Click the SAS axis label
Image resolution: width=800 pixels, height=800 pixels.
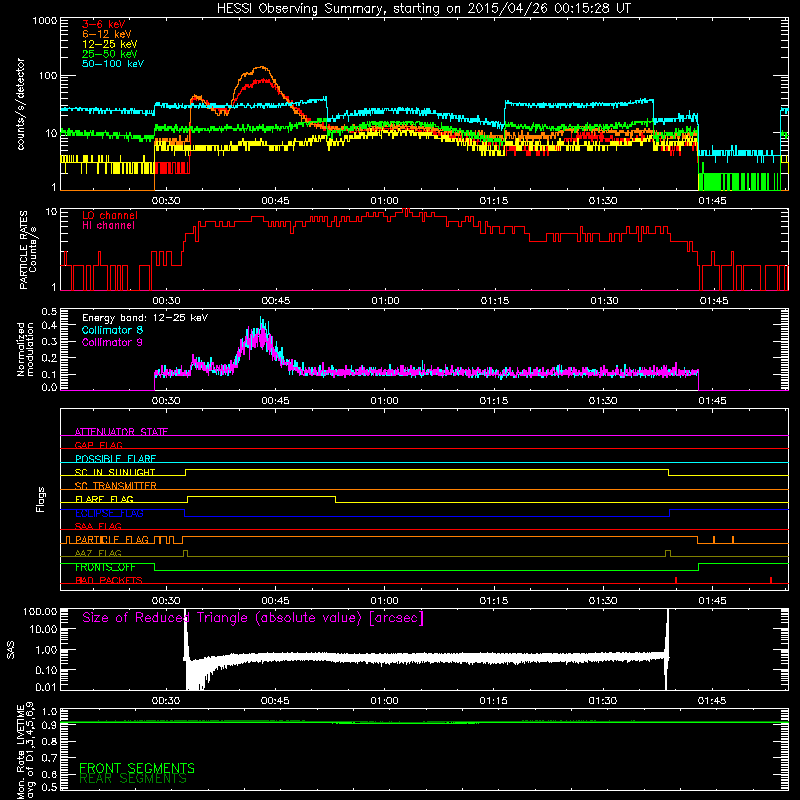(x=10, y=649)
